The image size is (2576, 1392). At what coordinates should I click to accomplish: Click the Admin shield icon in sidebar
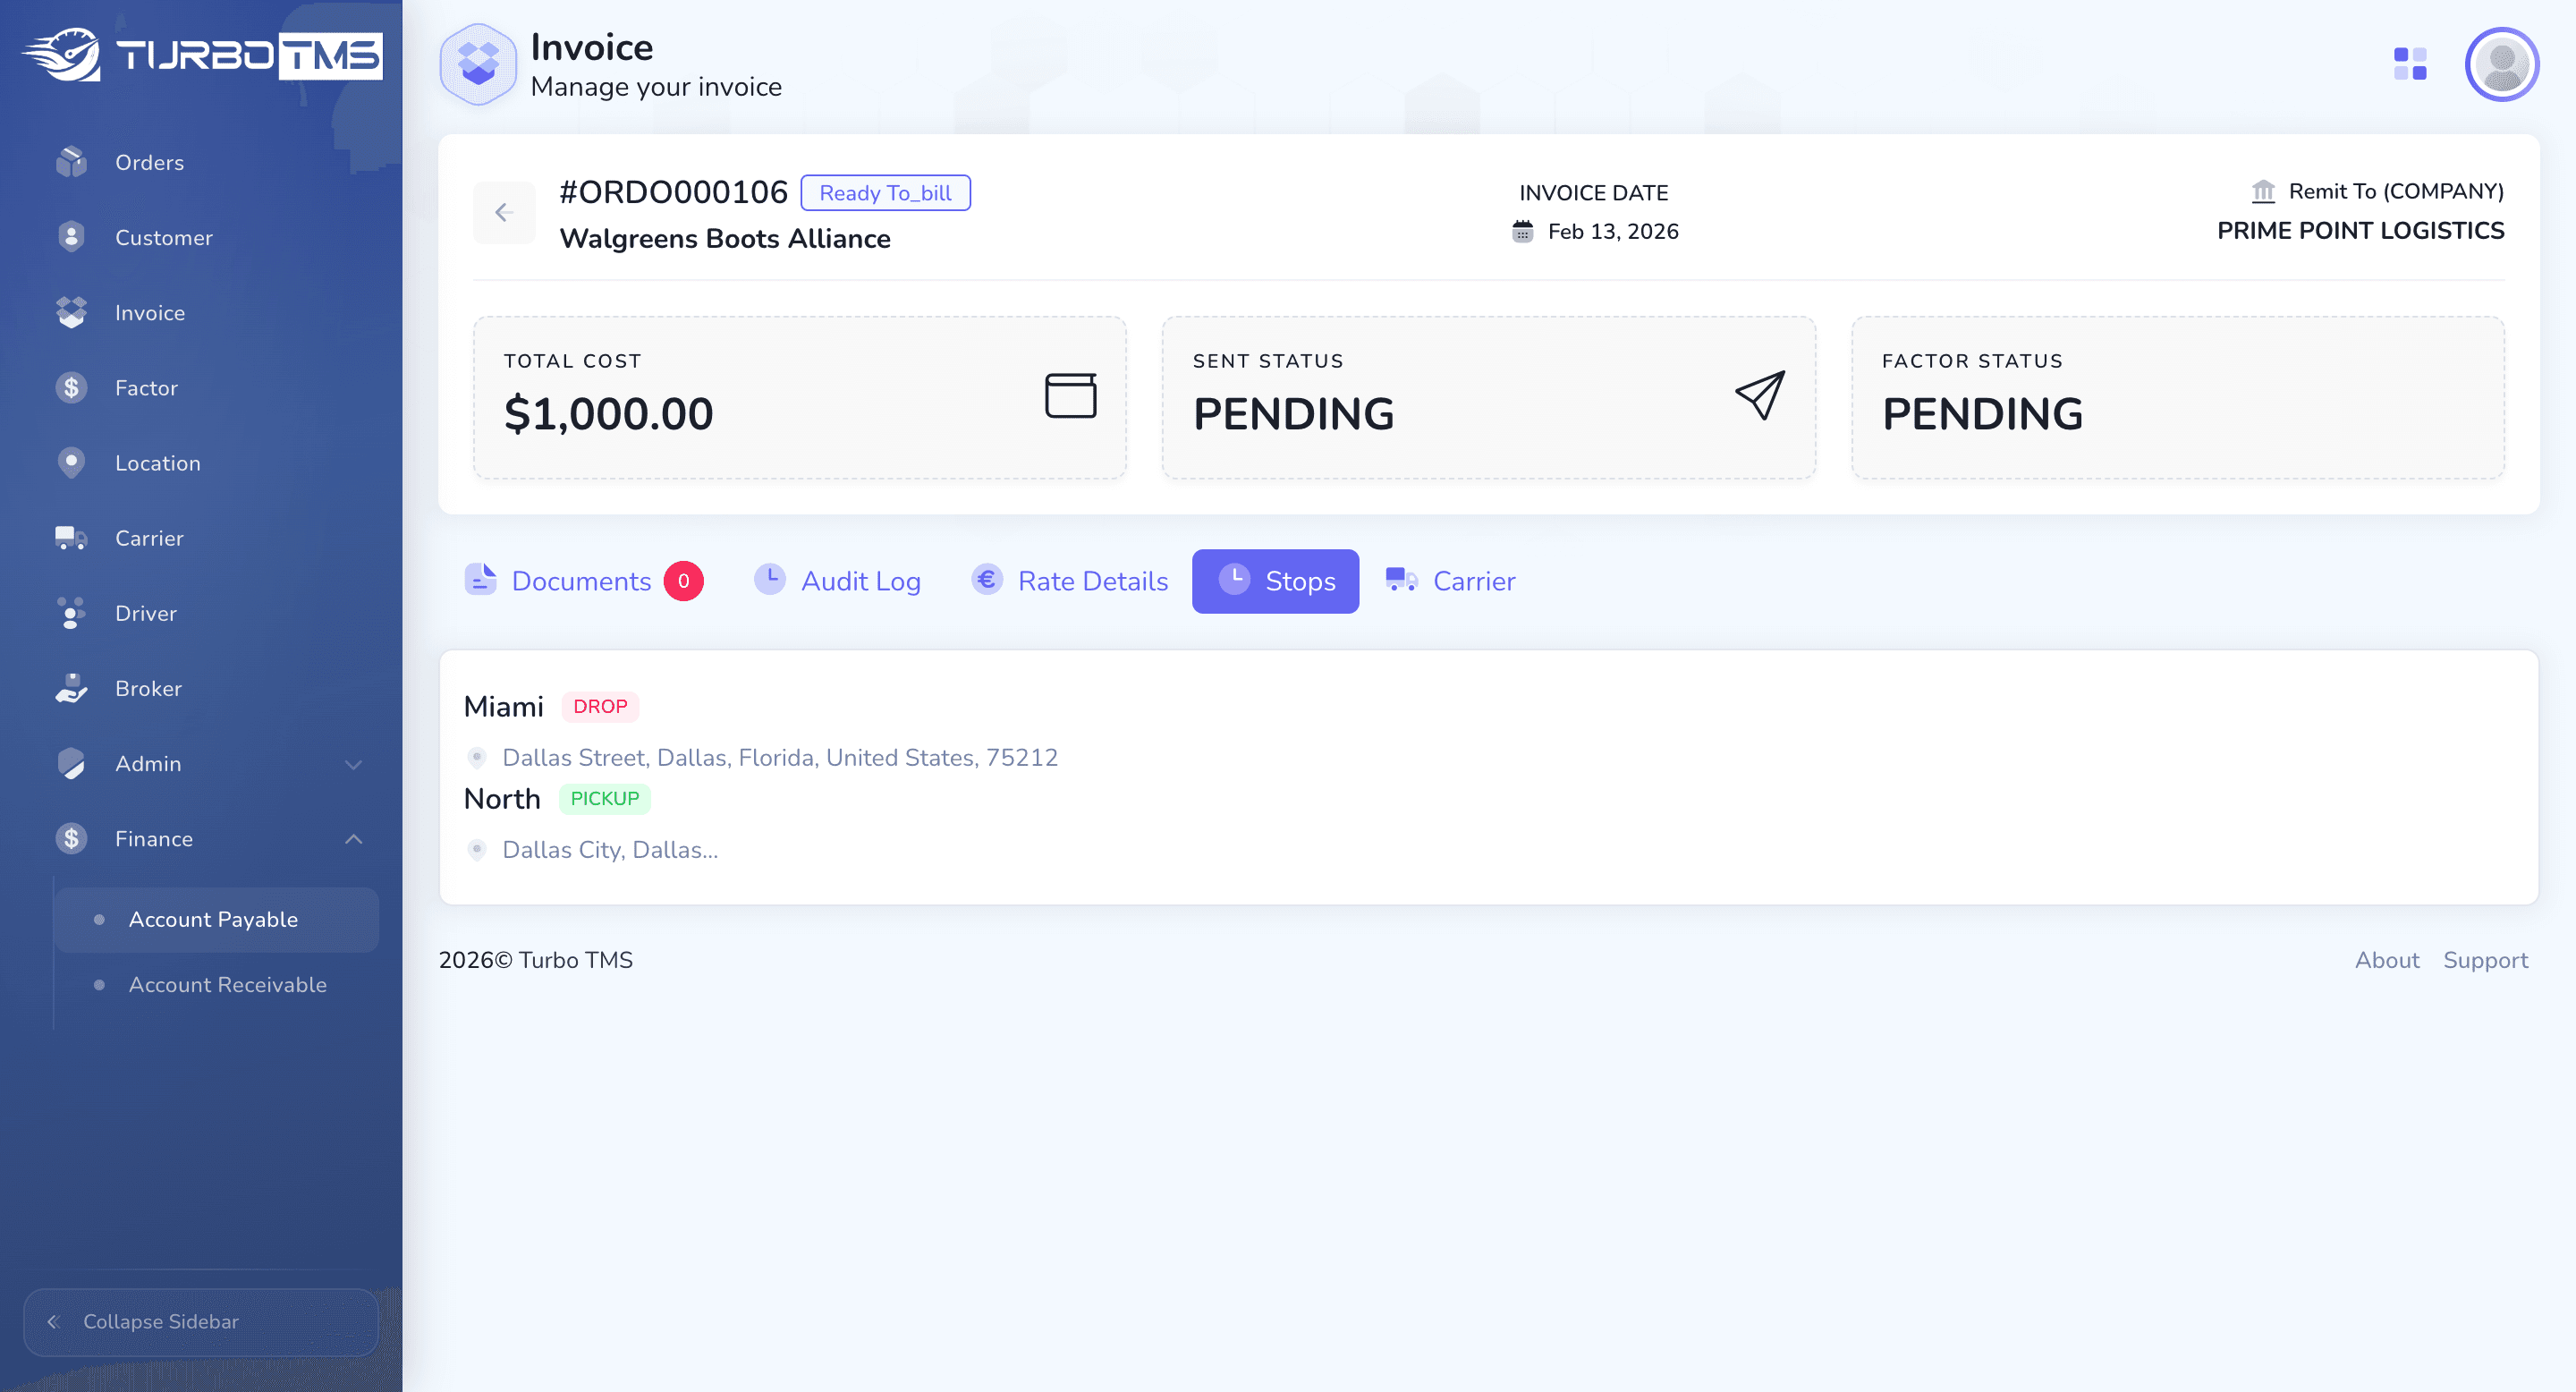(x=71, y=763)
